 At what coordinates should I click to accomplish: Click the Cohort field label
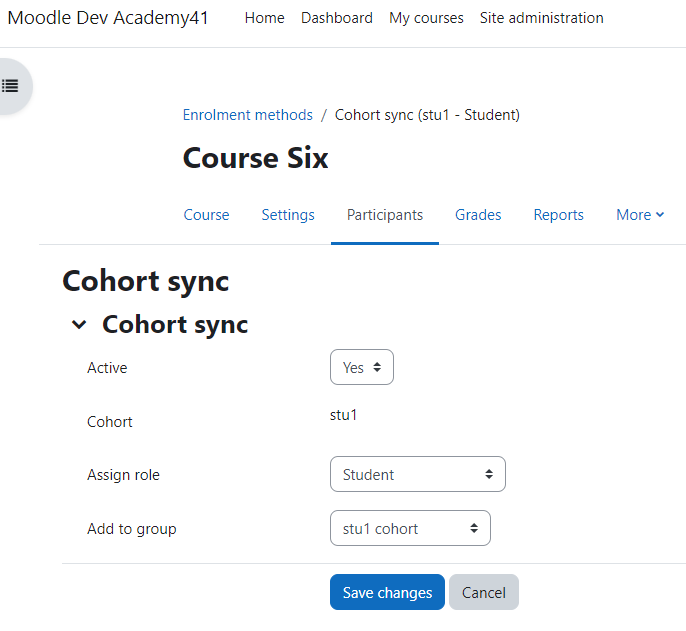(x=110, y=422)
